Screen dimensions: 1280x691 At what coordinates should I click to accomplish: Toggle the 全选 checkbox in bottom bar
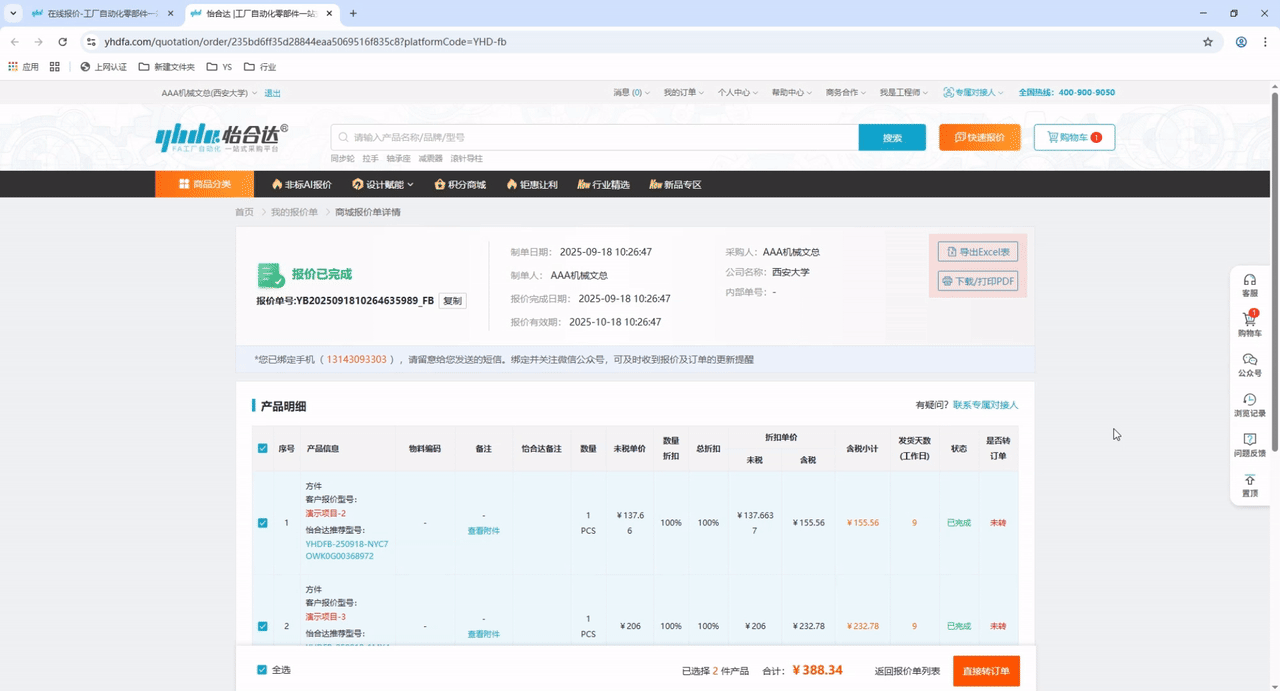pos(262,670)
